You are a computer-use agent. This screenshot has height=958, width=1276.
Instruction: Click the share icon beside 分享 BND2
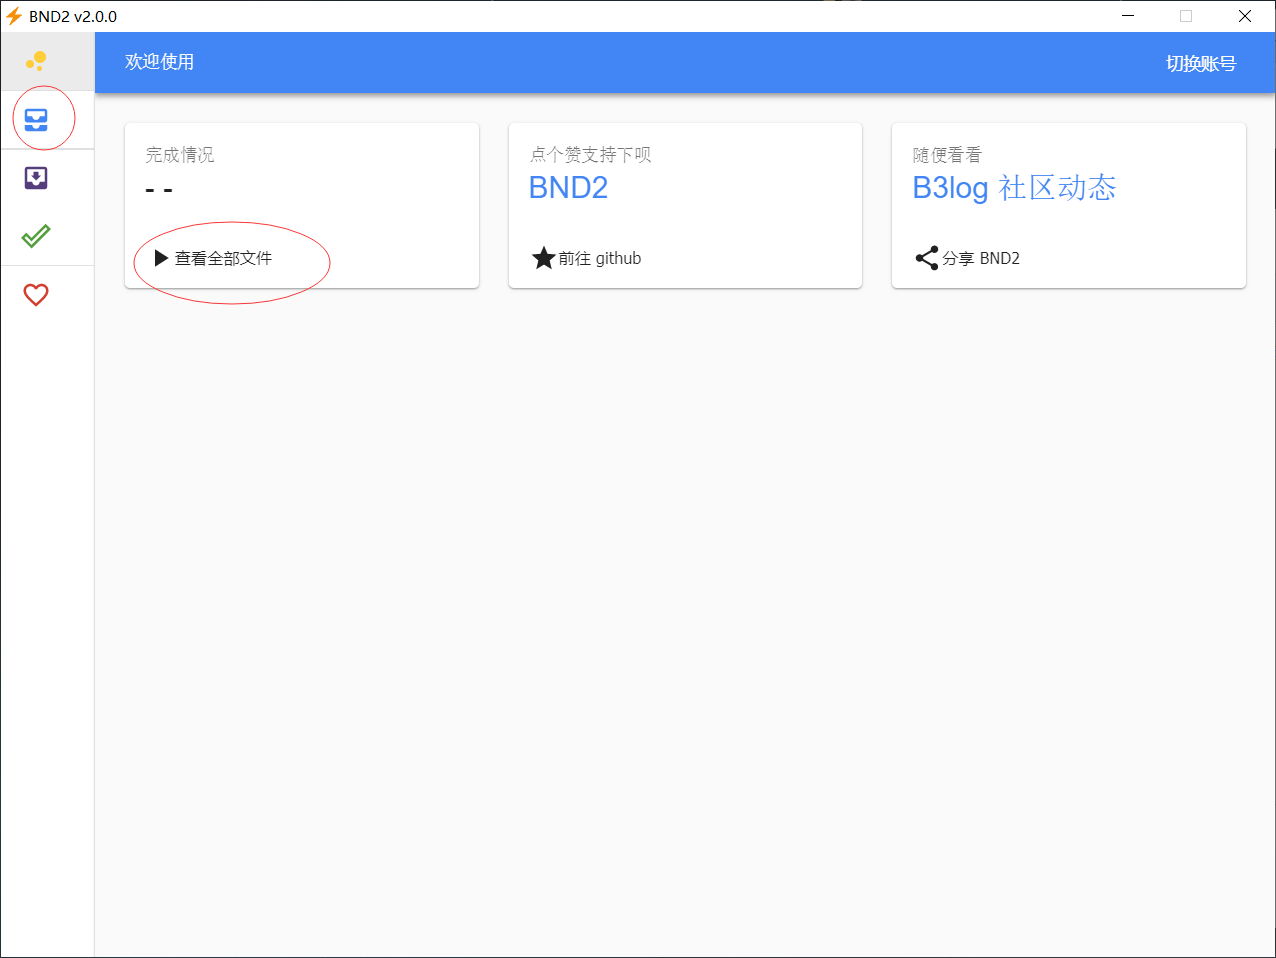[x=927, y=258]
